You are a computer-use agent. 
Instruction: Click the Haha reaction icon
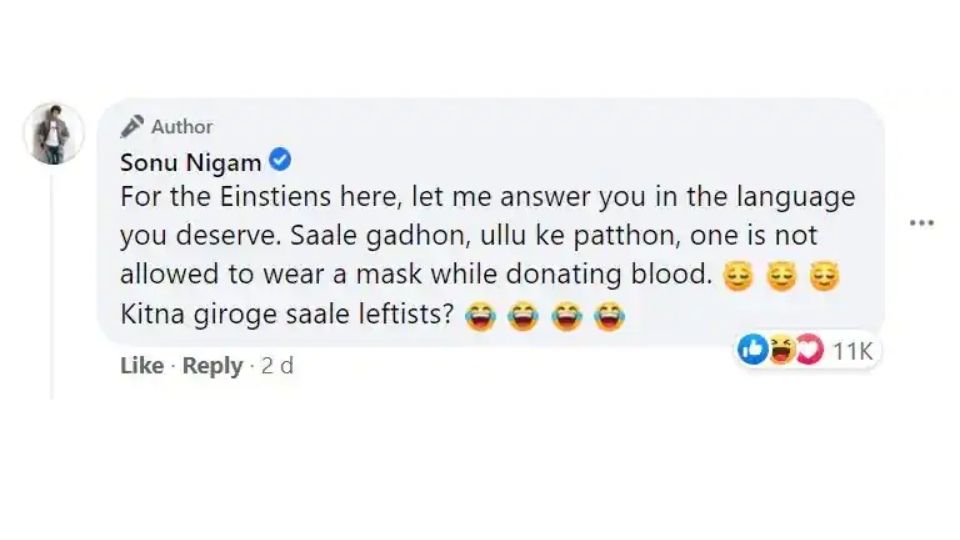pos(782,350)
